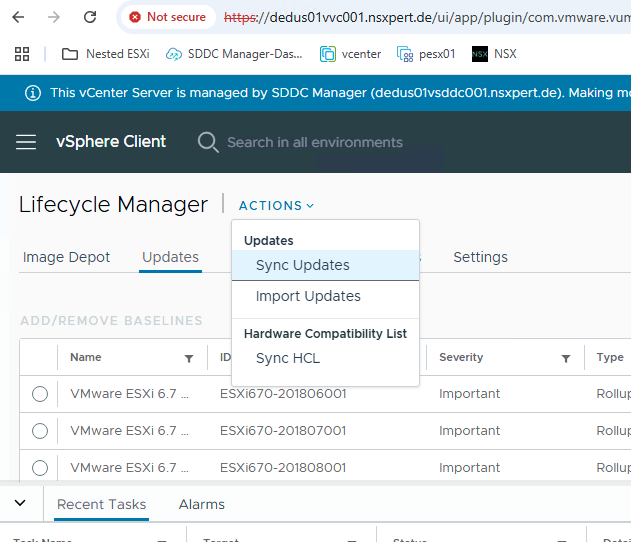
Task: Open the NSX bookmark
Action: pyautogui.click(x=495, y=54)
